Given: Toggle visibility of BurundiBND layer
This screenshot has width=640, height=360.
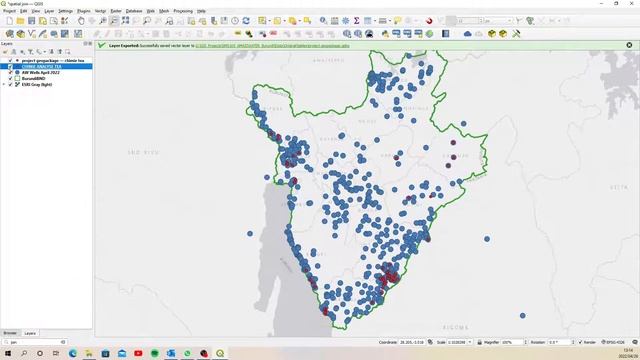Looking at the screenshot, I should click(10, 78).
